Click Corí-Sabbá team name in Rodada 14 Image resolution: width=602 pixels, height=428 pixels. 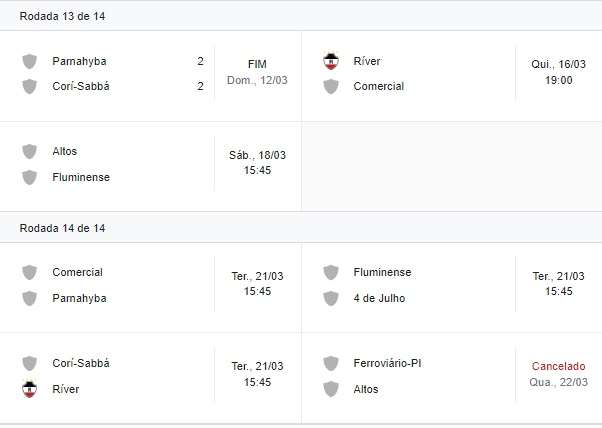pos(81,363)
